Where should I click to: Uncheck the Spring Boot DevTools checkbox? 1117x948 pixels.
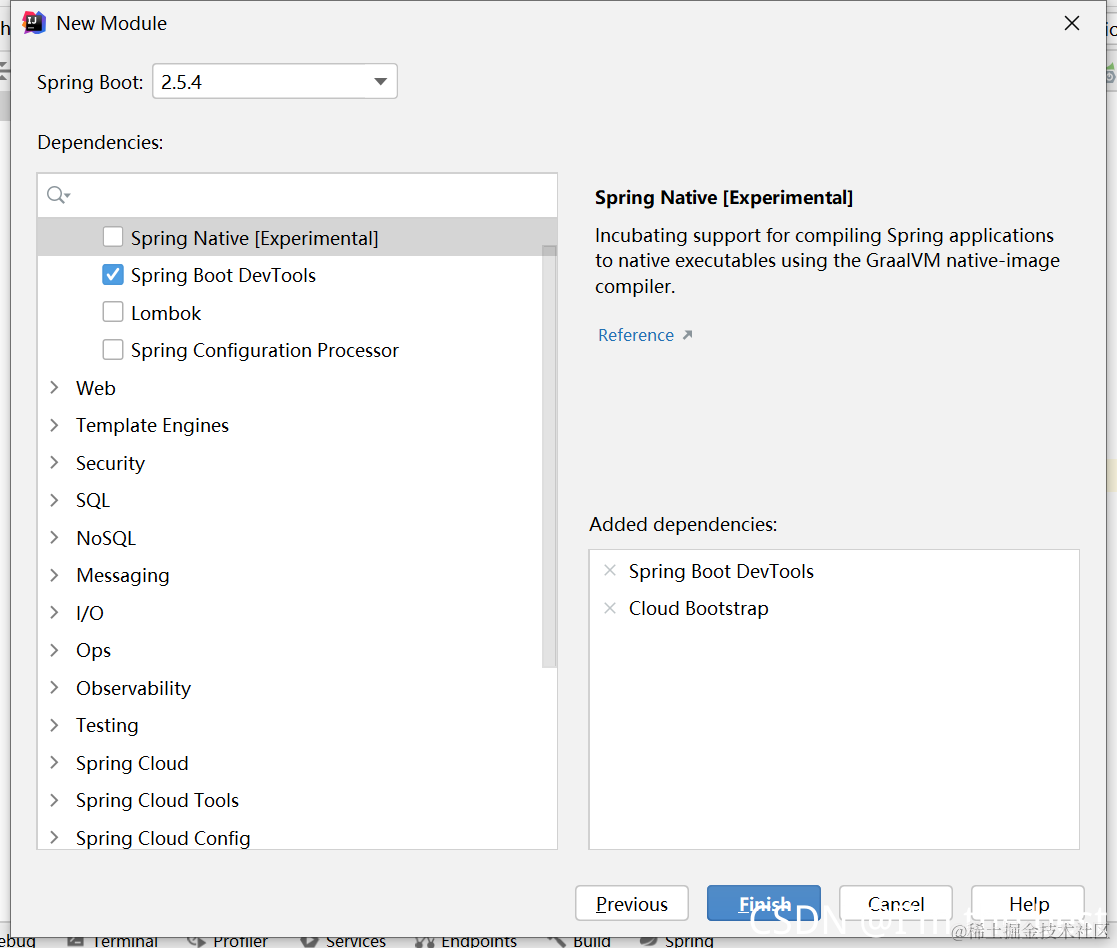click(113, 275)
